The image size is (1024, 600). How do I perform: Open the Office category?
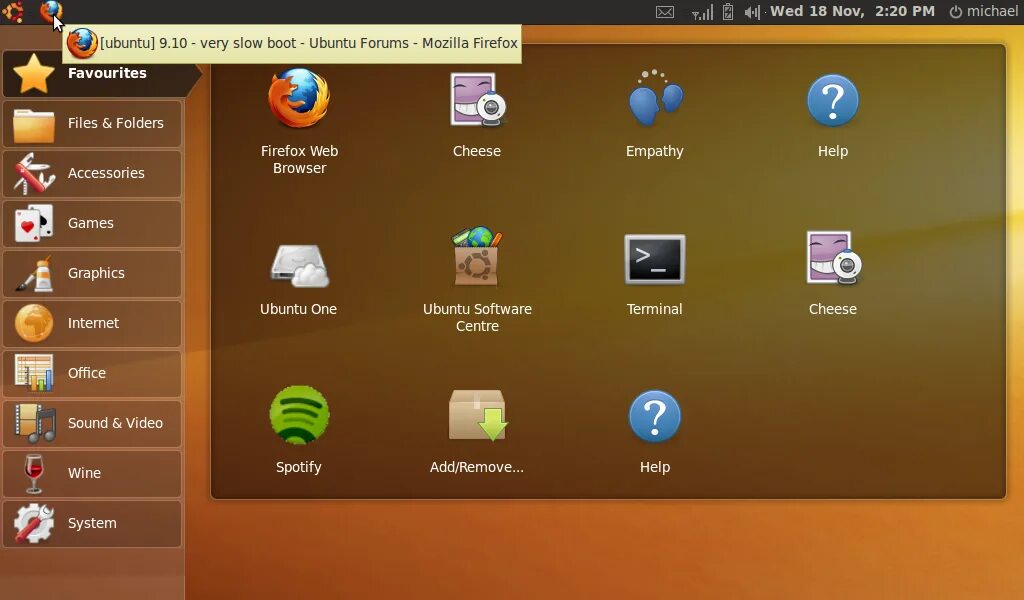click(x=92, y=373)
